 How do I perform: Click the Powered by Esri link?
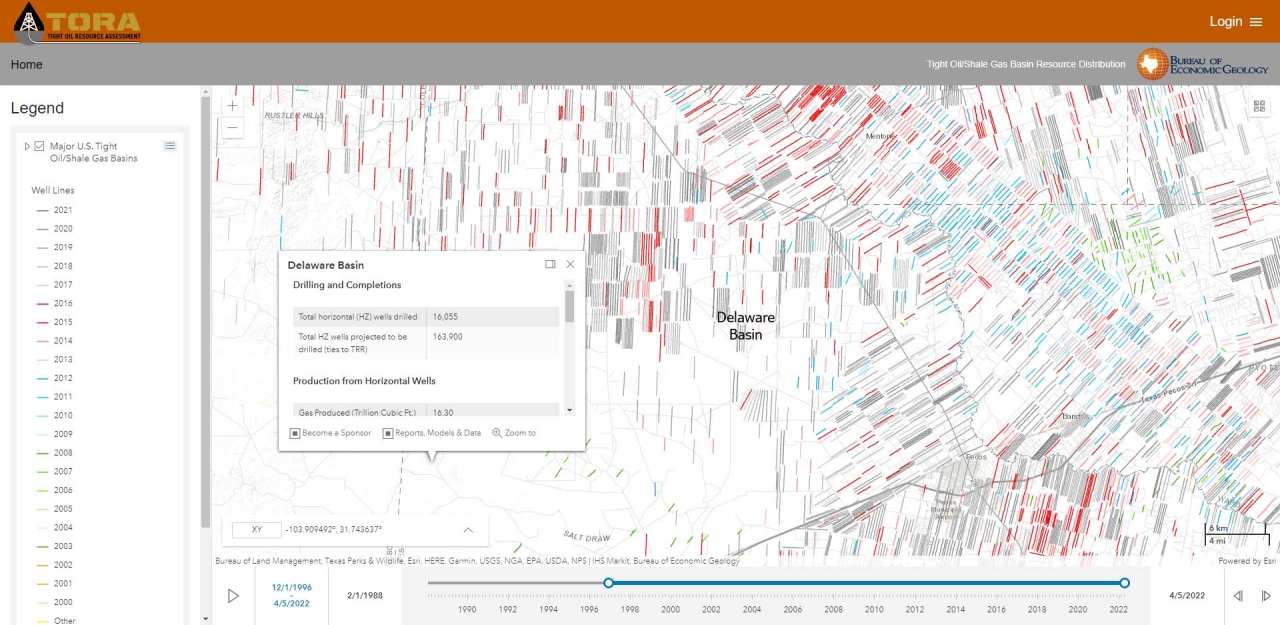pos(1247,561)
